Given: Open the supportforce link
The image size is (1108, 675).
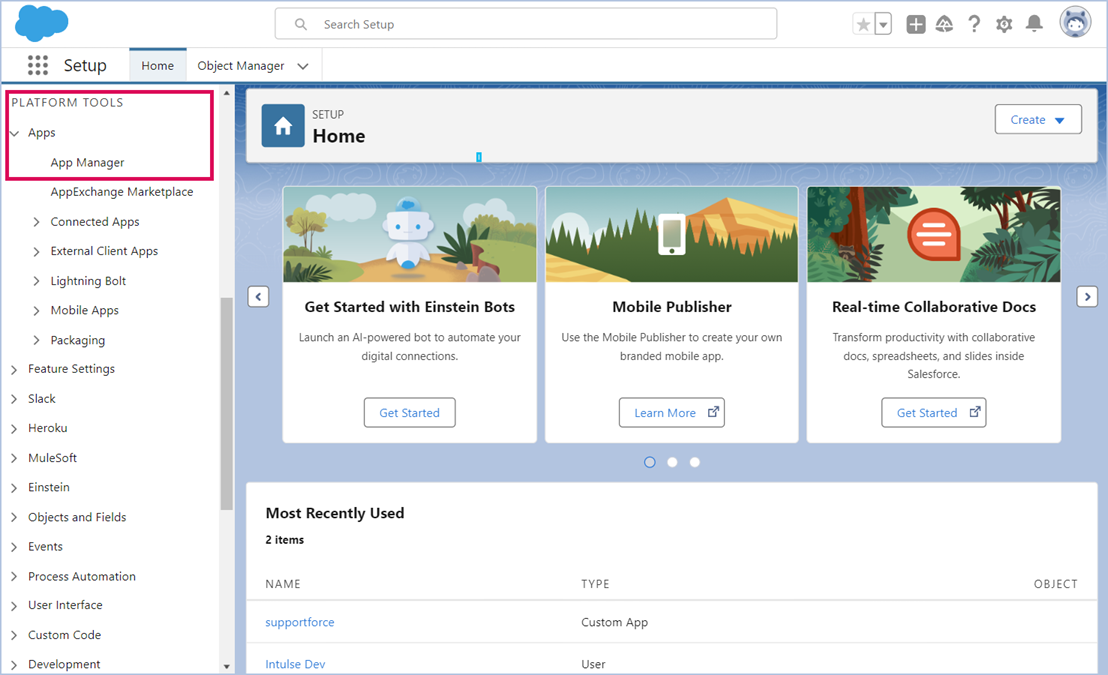Looking at the screenshot, I should (300, 623).
